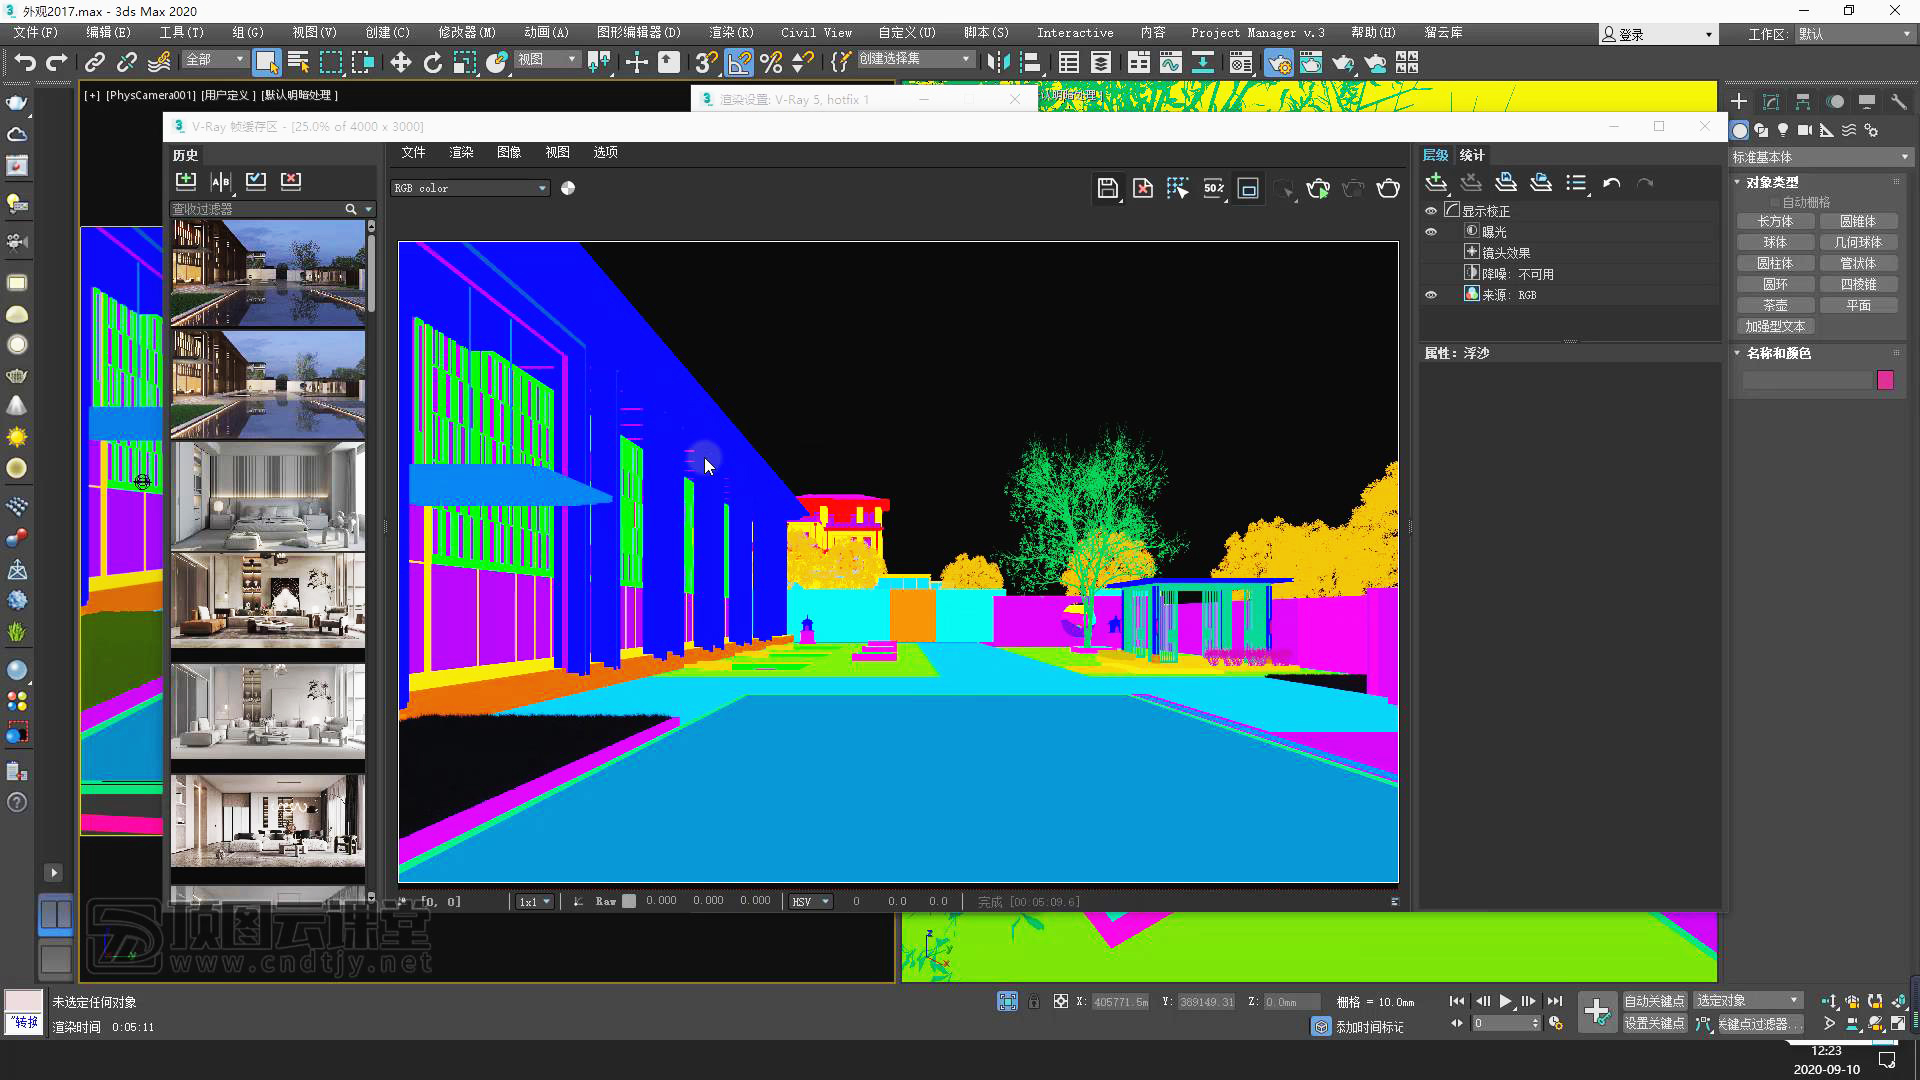Hide the 曝光 exposure layer
This screenshot has height=1080, width=1920.
pos(1431,232)
